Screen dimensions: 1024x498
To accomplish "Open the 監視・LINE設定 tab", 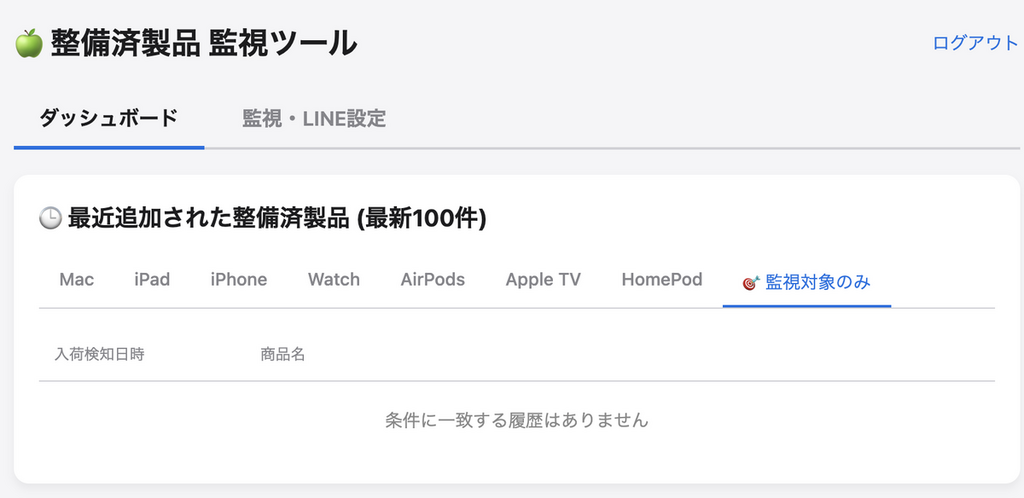I will click(314, 118).
